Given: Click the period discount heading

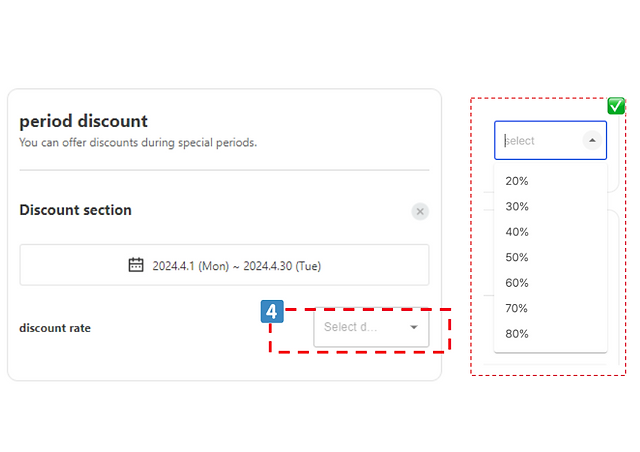Looking at the screenshot, I should pos(83,121).
